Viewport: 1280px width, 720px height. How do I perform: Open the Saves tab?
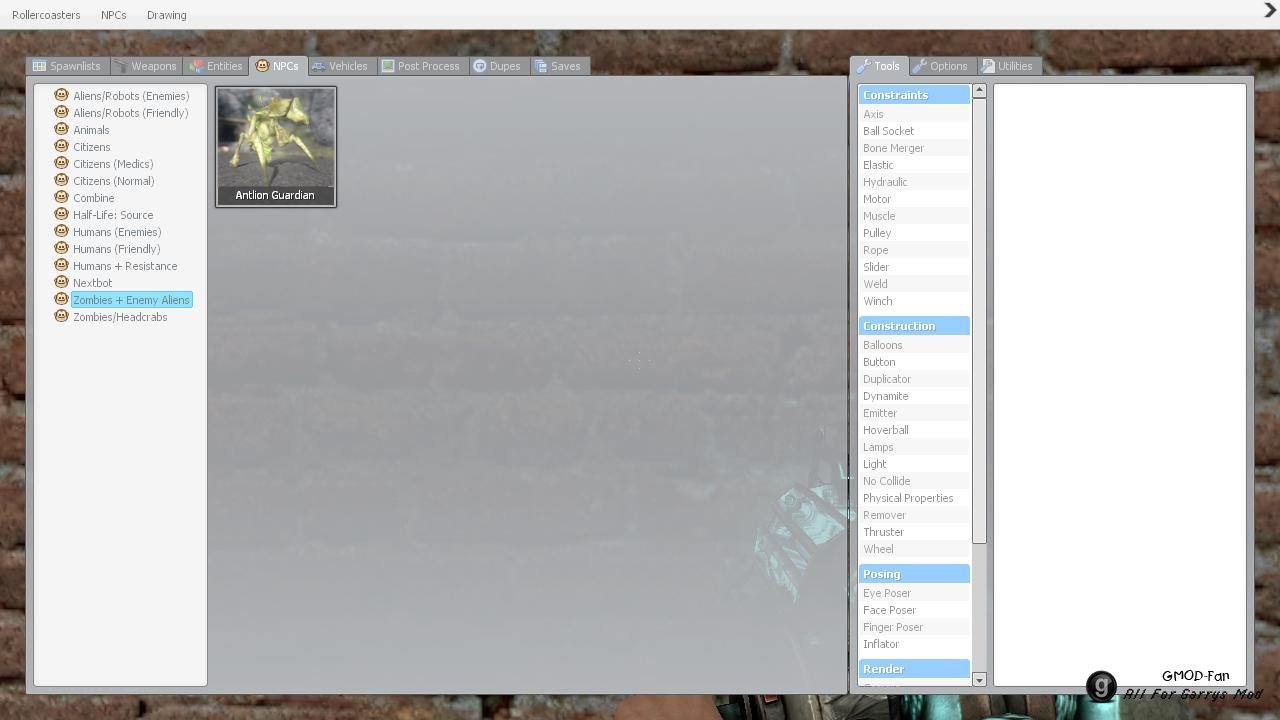pyautogui.click(x=558, y=66)
